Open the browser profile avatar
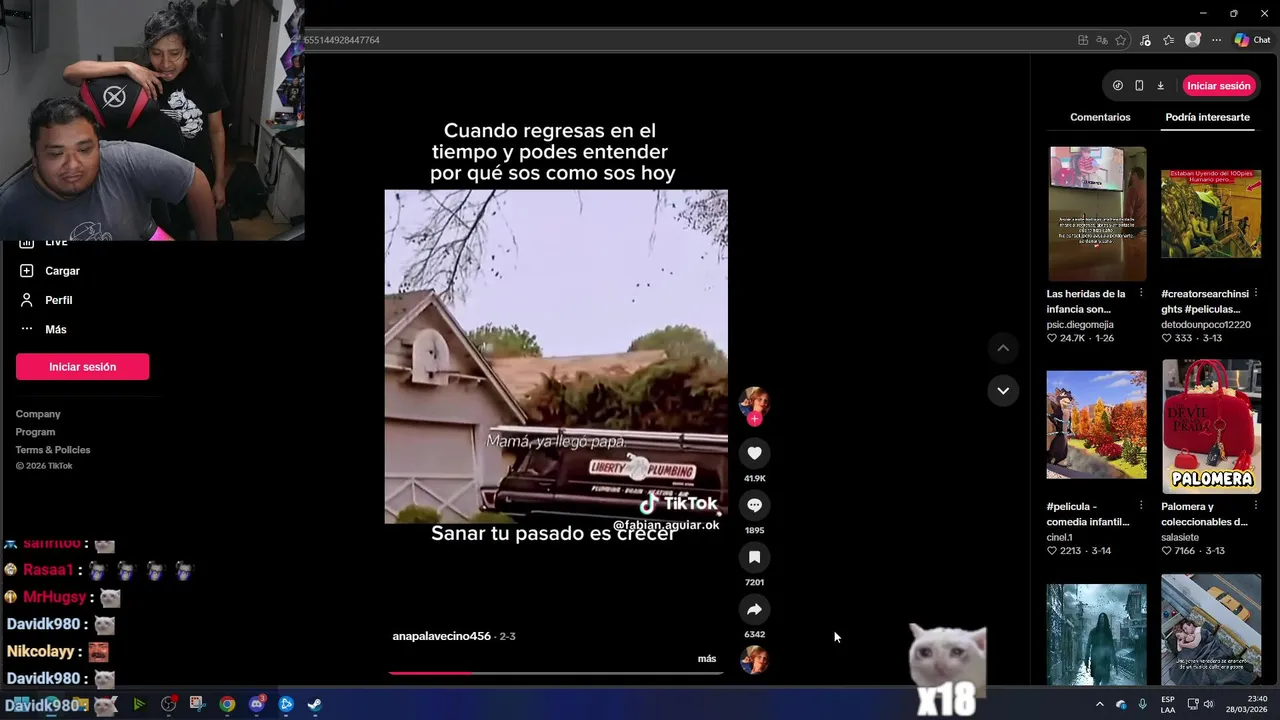 coord(1193,40)
